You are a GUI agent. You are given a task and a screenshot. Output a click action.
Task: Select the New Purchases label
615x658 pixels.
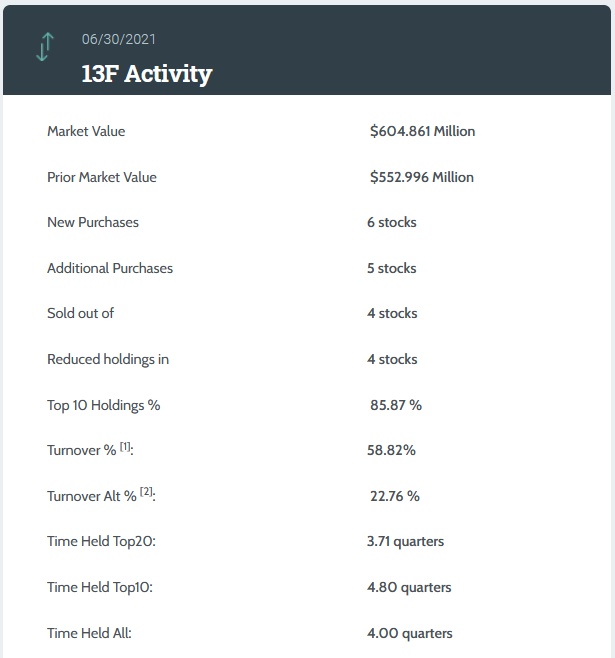click(93, 222)
